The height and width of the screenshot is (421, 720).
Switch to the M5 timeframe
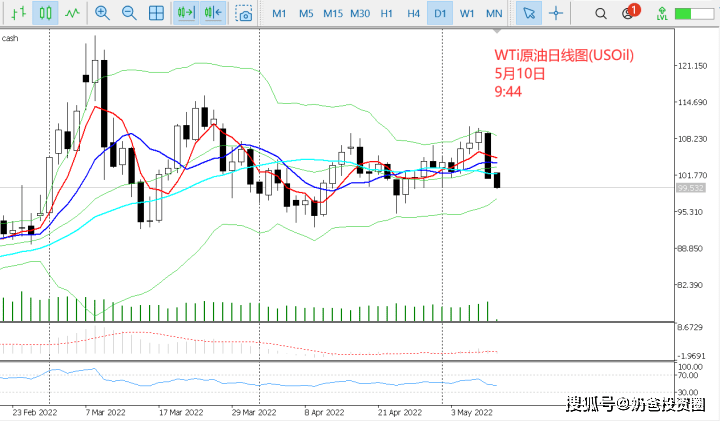306,13
